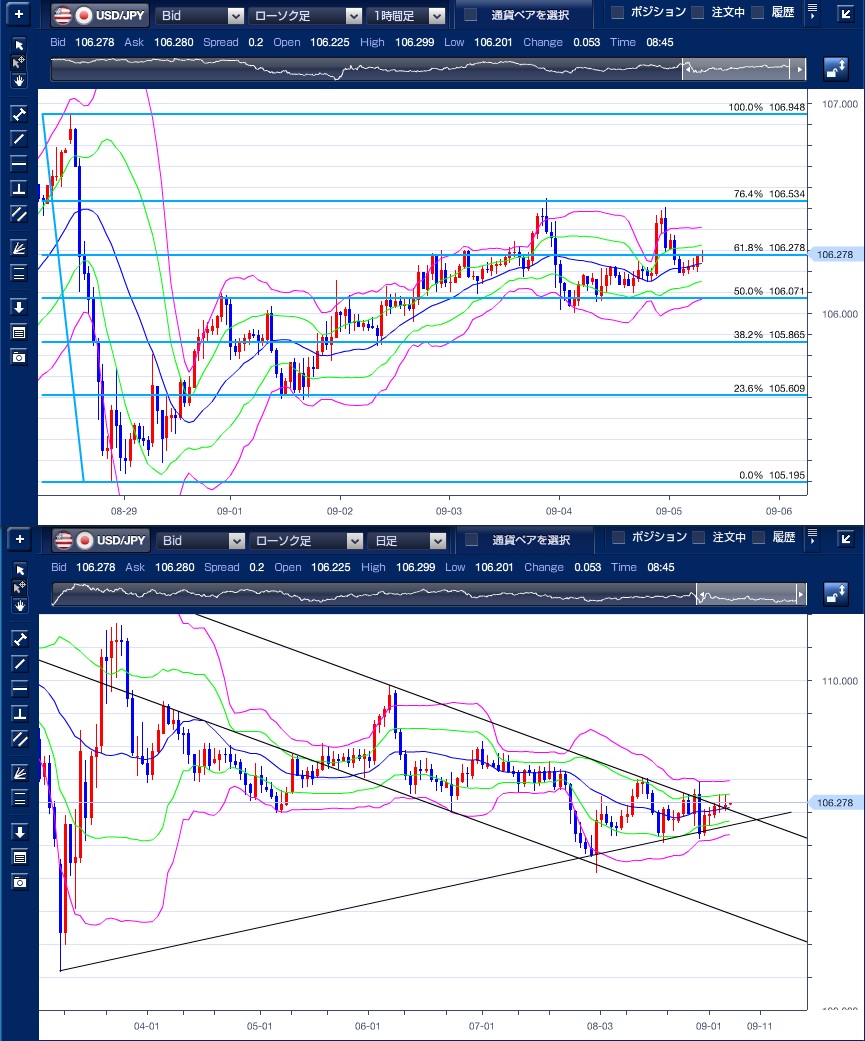This screenshot has width=865, height=1041.
Task: Choose Fibonacci retracement lines tool in lower chart
Action: [x=18, y=797]
